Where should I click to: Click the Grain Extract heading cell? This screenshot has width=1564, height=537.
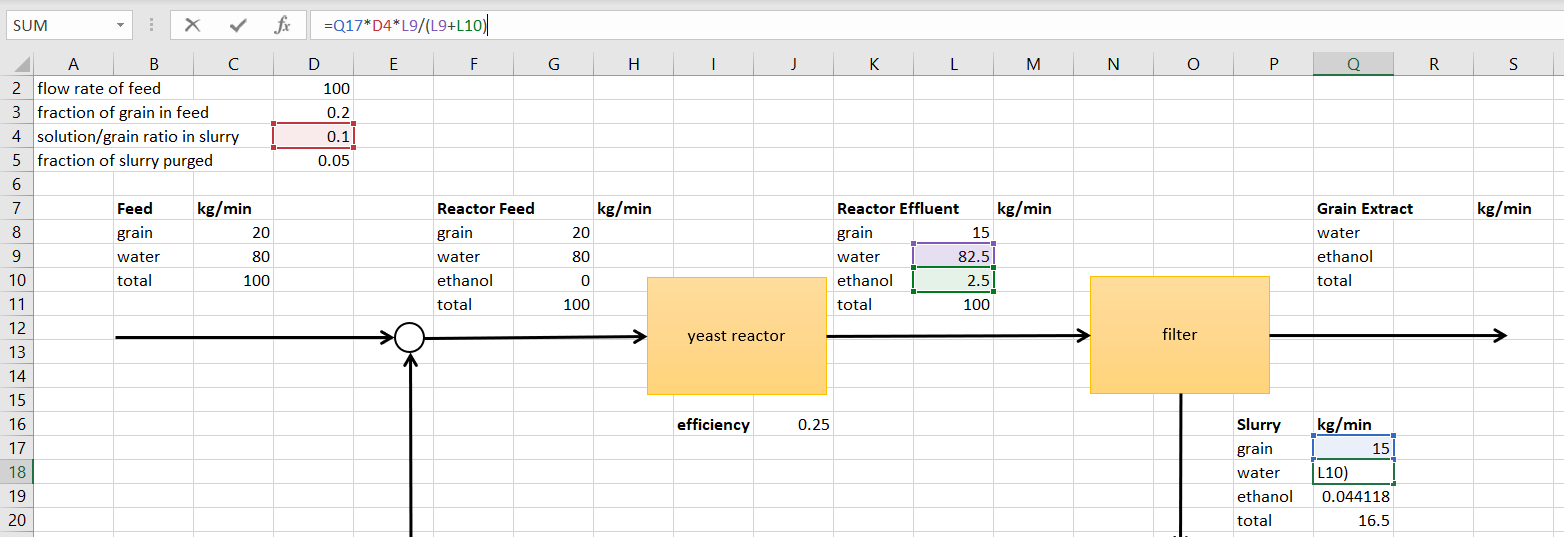click(1365, 209)
